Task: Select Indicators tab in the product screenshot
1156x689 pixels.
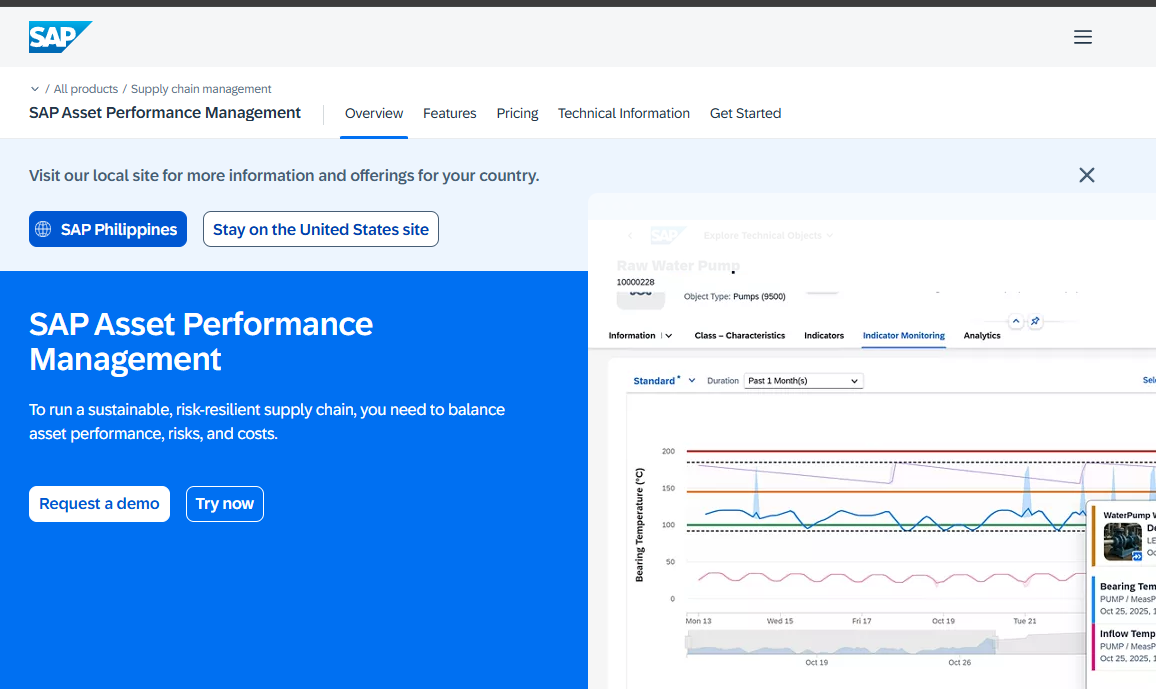Action: click(824, 335)
